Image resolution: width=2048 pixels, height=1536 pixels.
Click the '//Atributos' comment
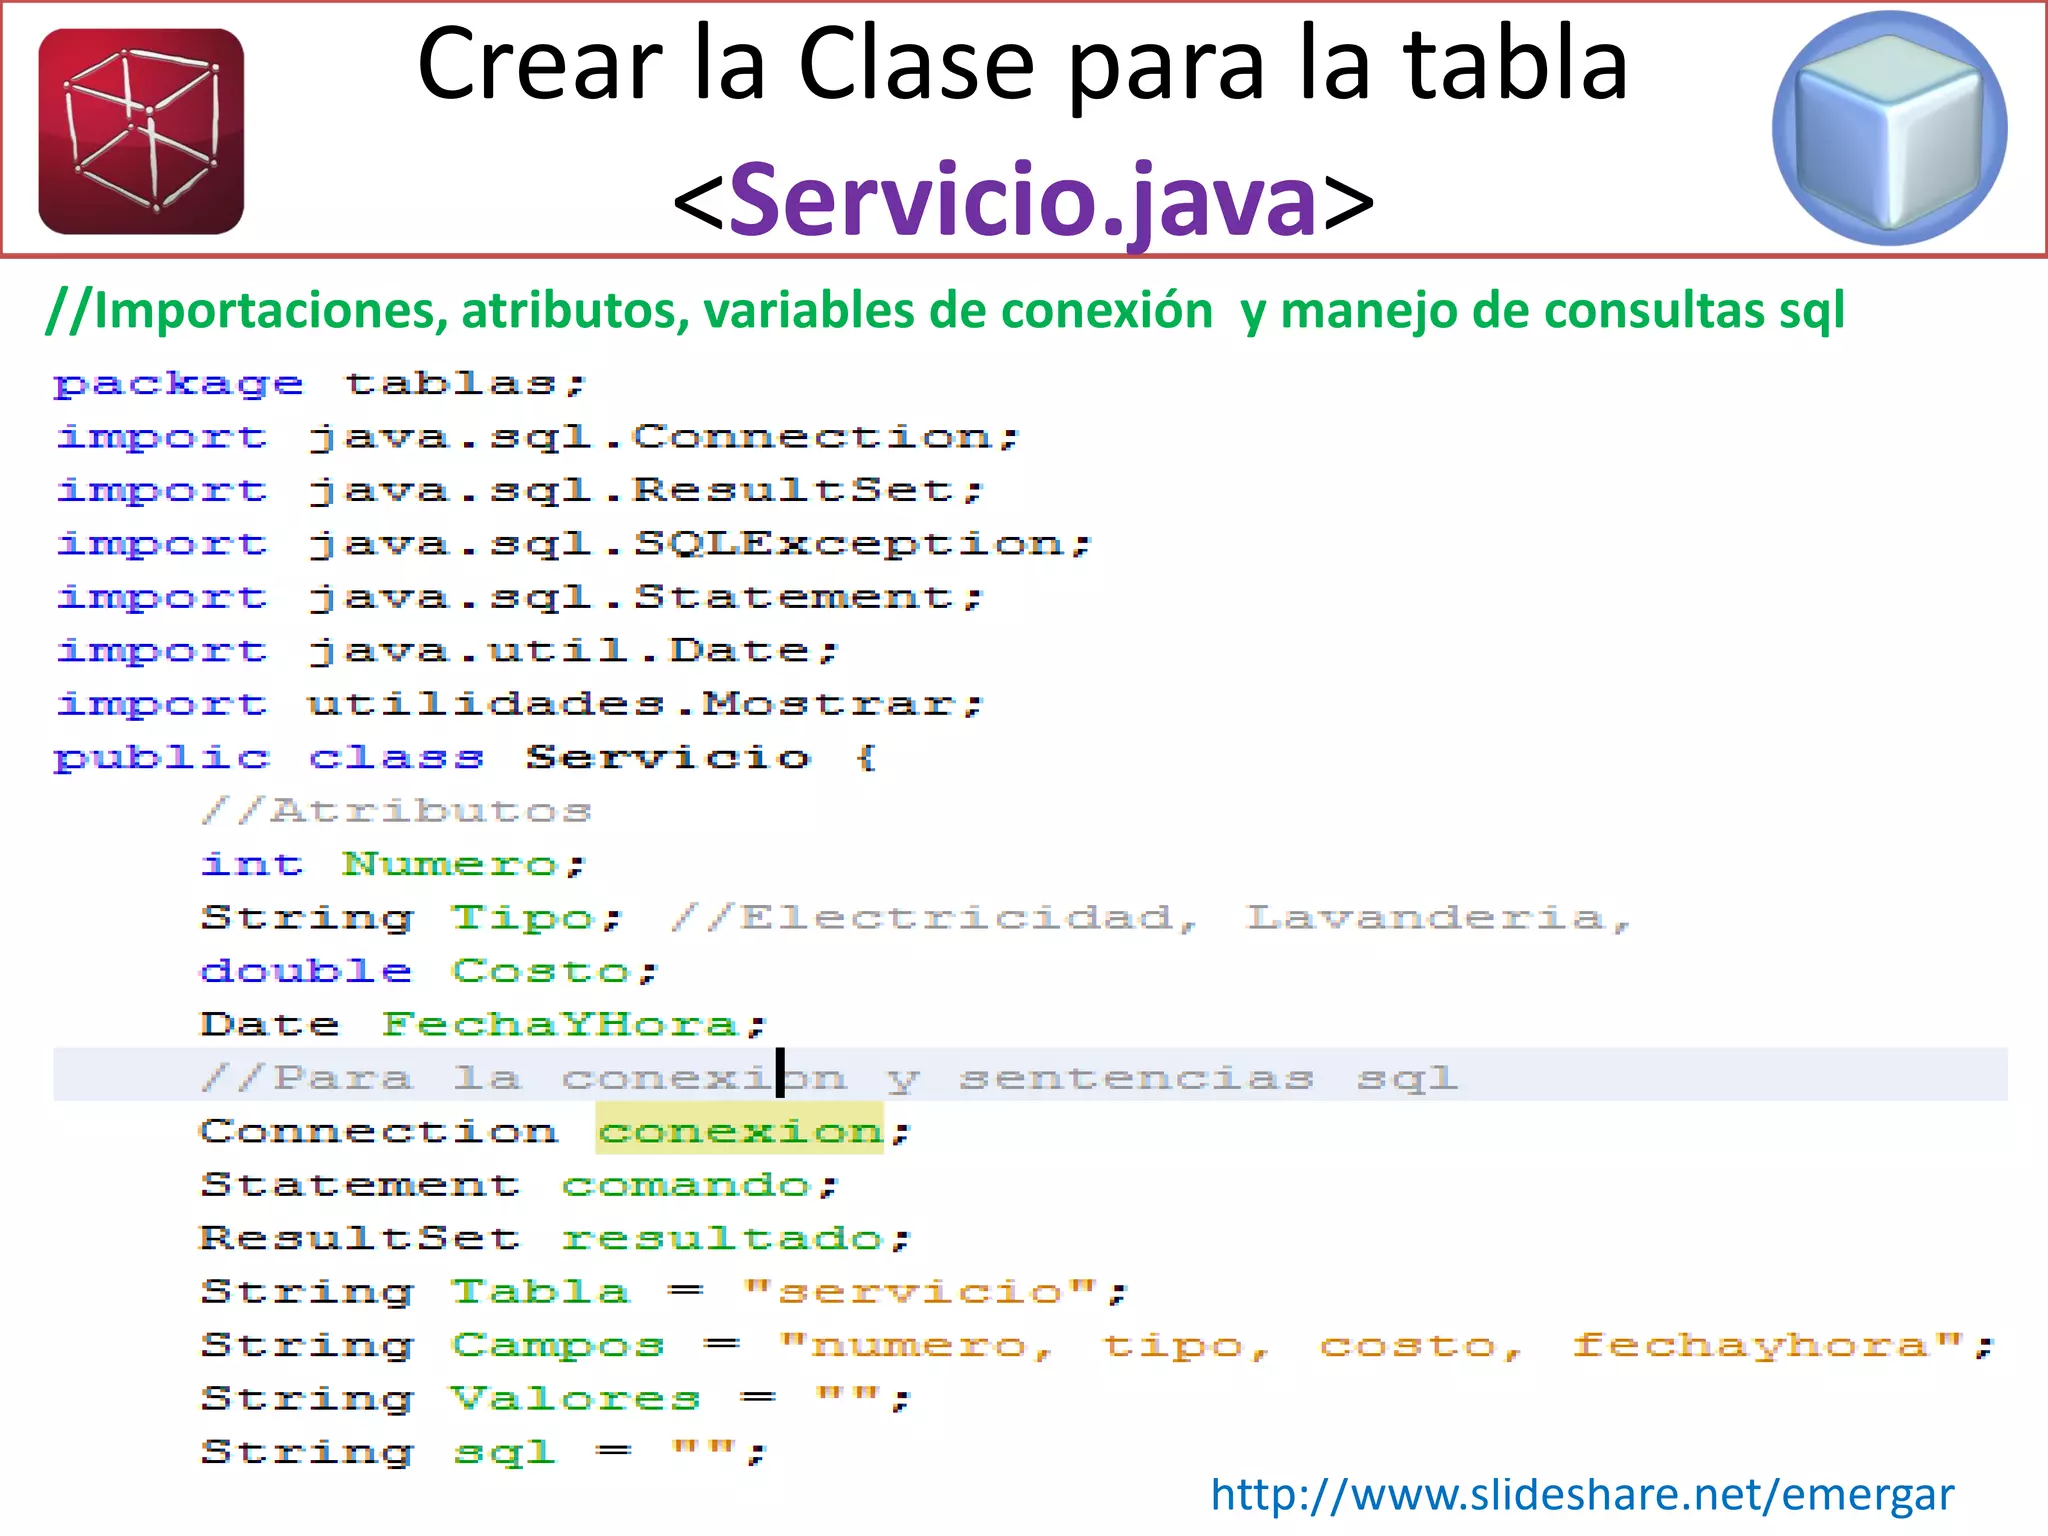click(396, 810)
